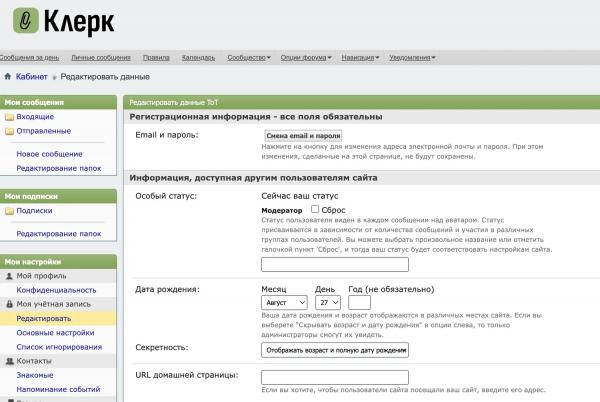Click the Моя учётная запись sidebar heading
Viewport: 600px width, 402px height.
pyautogui.click(x=54, y=304)
